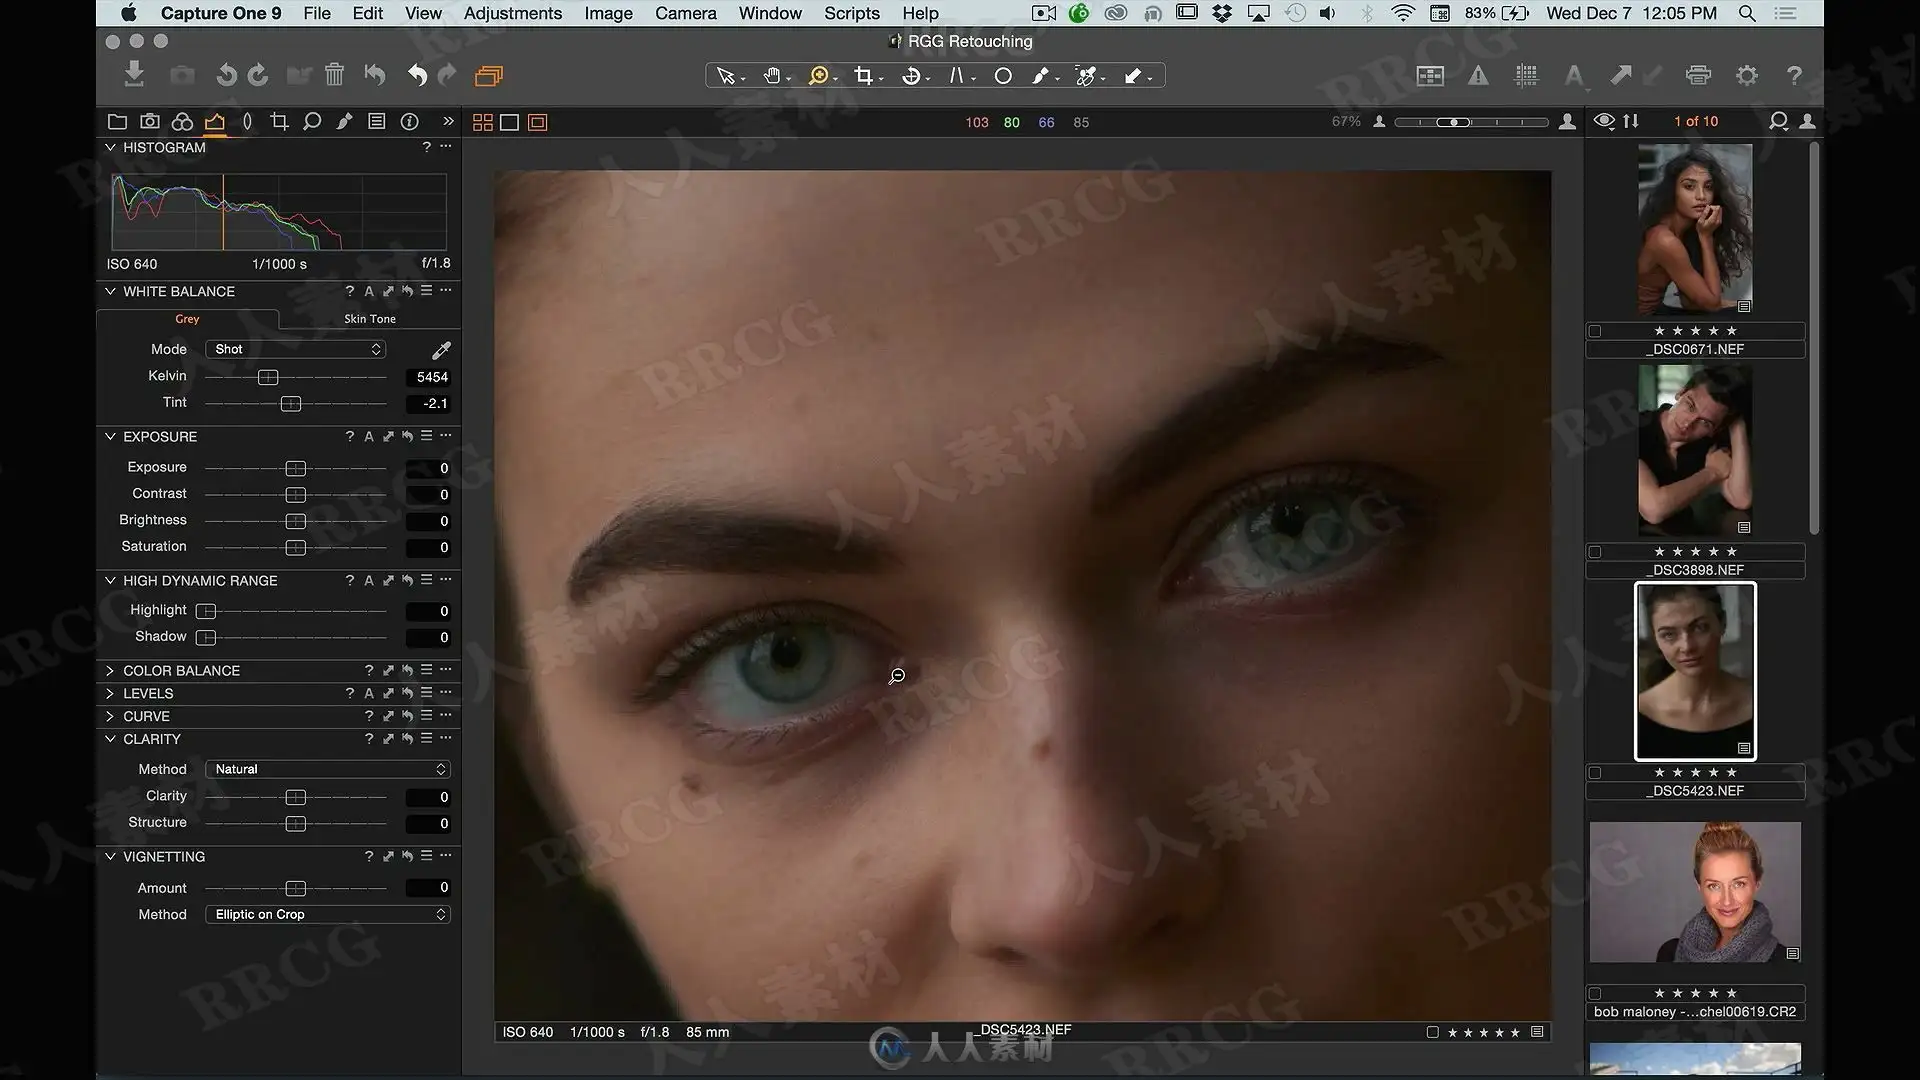Click the Undo arrow in toolbar

click(x=417, y=75)
